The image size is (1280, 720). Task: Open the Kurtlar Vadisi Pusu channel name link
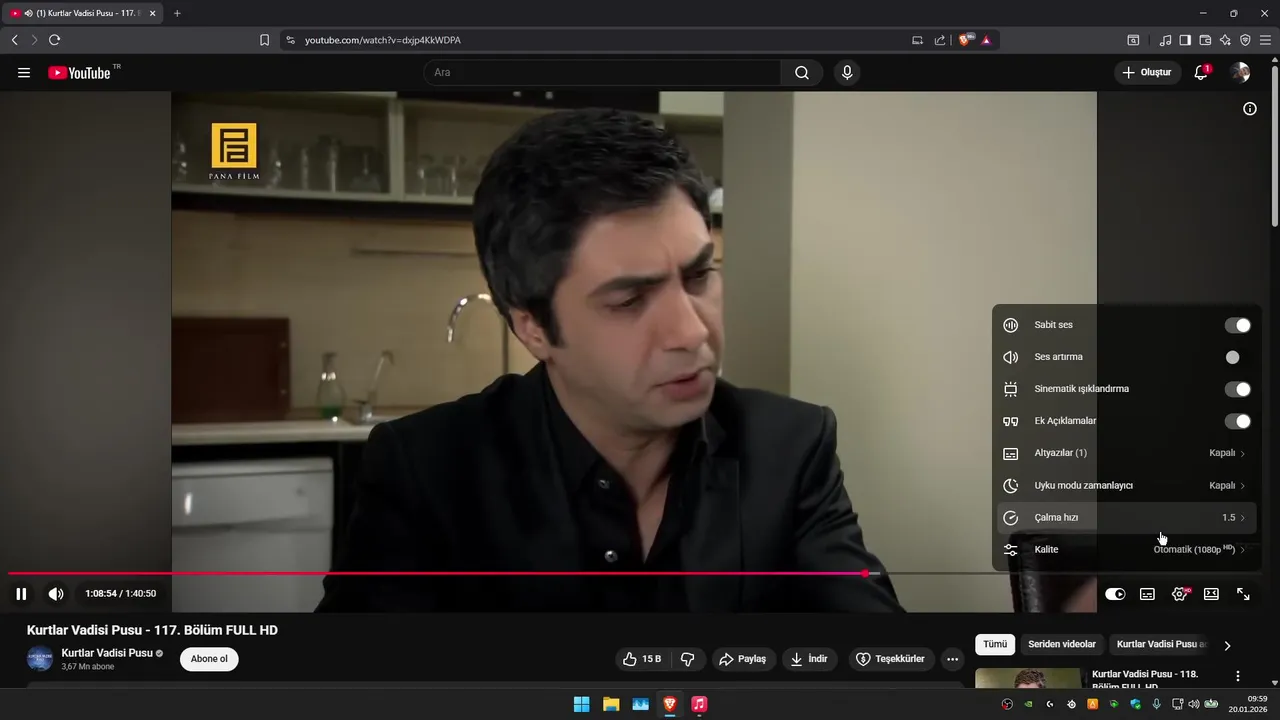click(x=107, y=653)
